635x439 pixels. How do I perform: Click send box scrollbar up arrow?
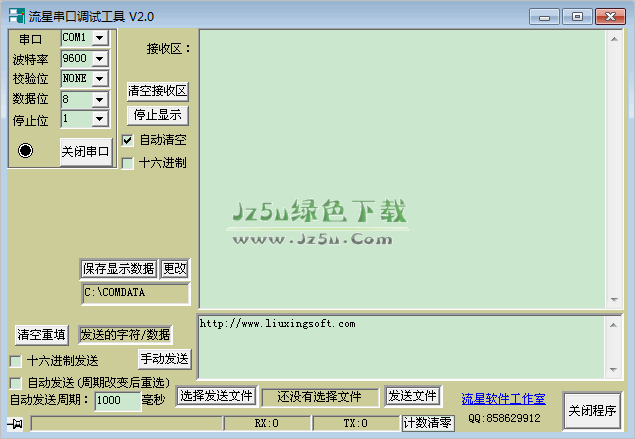coord(614,325)
